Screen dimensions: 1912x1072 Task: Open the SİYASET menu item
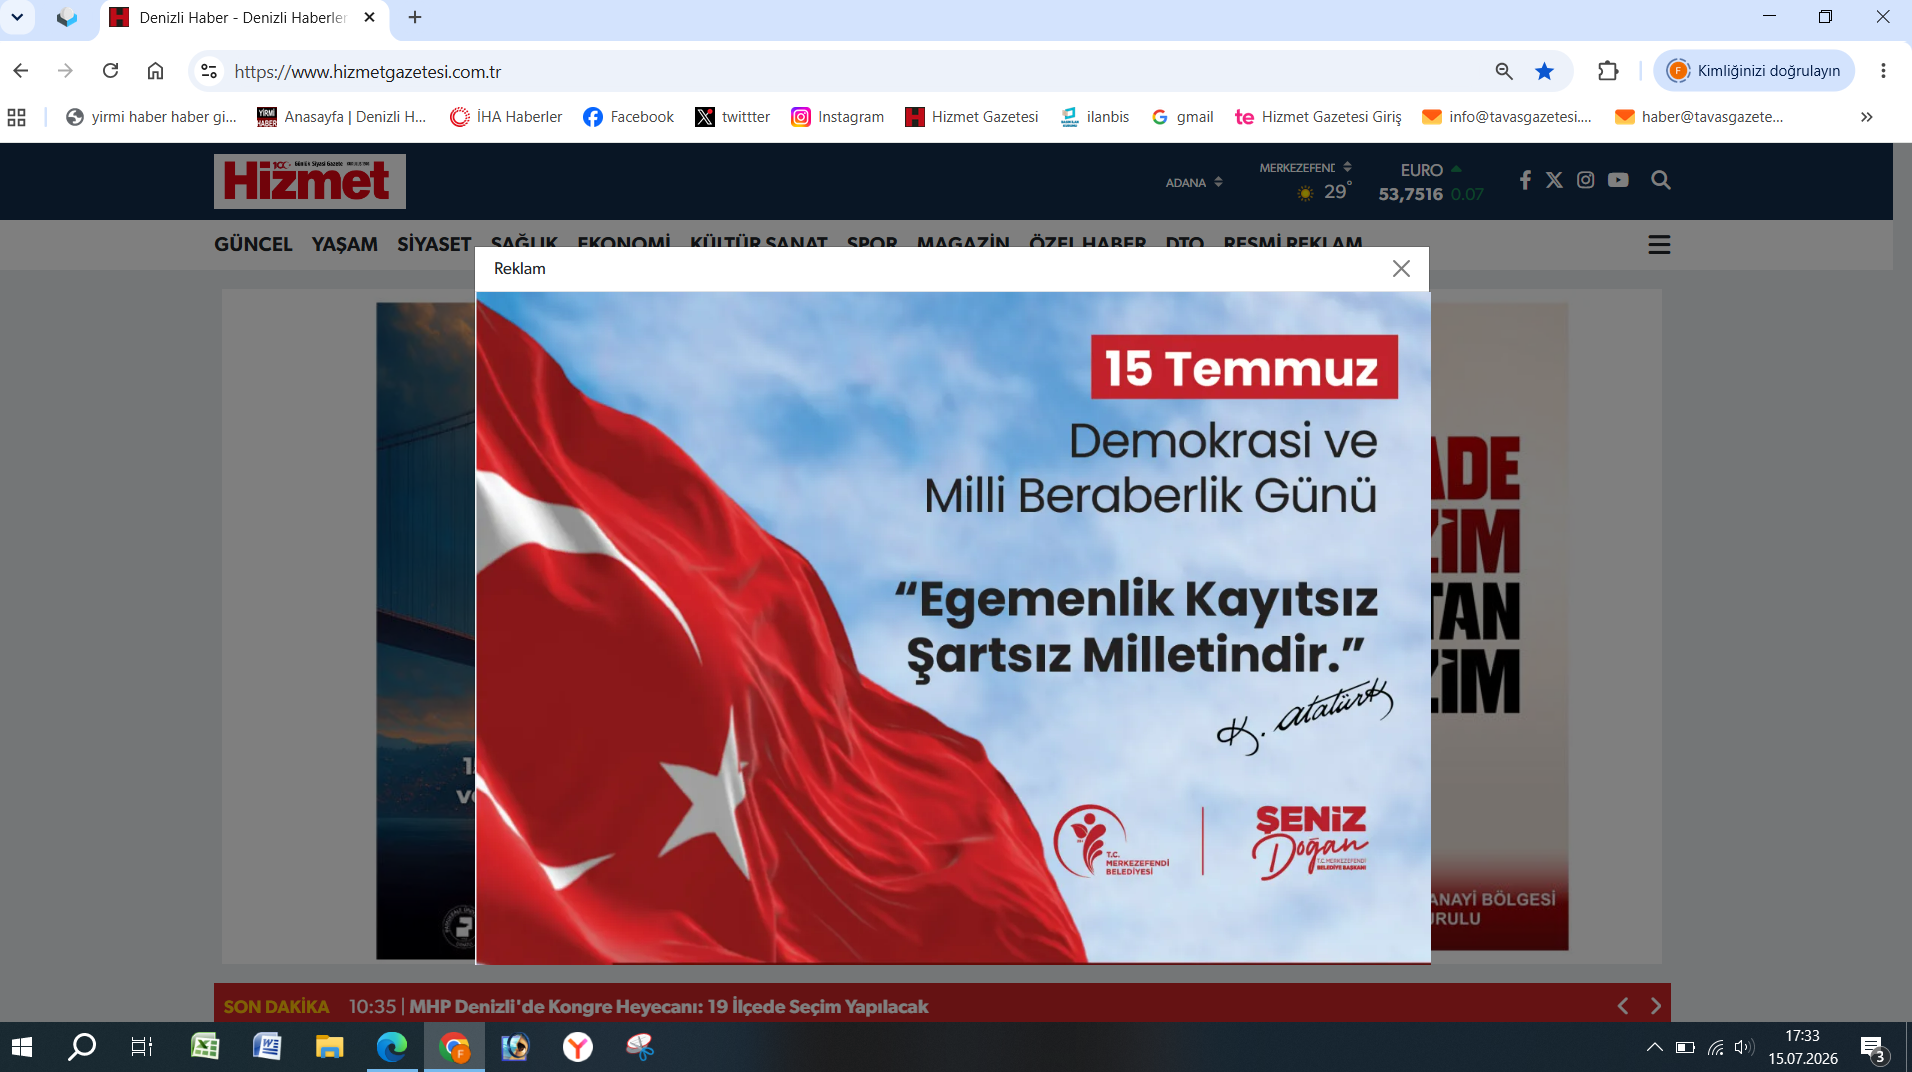point(434,244)
